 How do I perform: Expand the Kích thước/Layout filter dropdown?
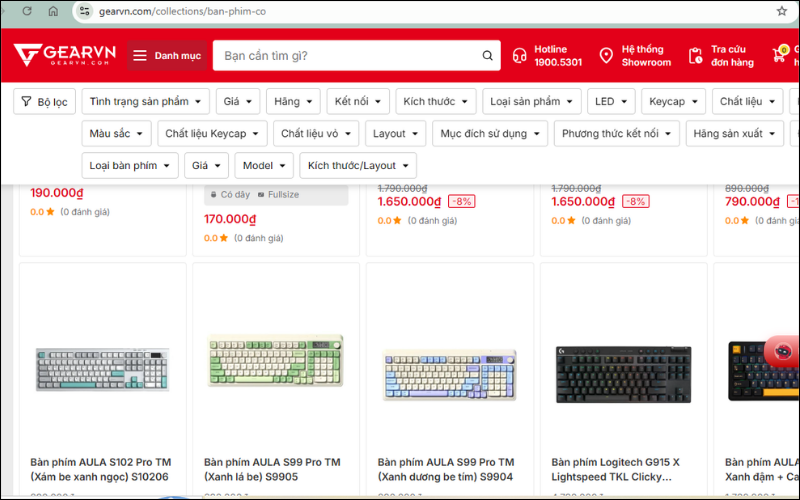click(x=358, y=166)
